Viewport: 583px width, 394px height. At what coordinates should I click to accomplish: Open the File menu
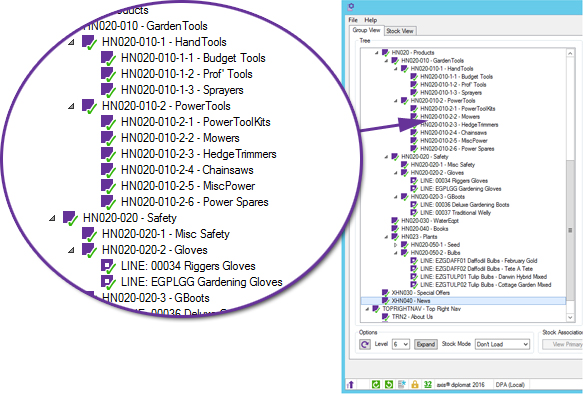(x=353, y=20)
